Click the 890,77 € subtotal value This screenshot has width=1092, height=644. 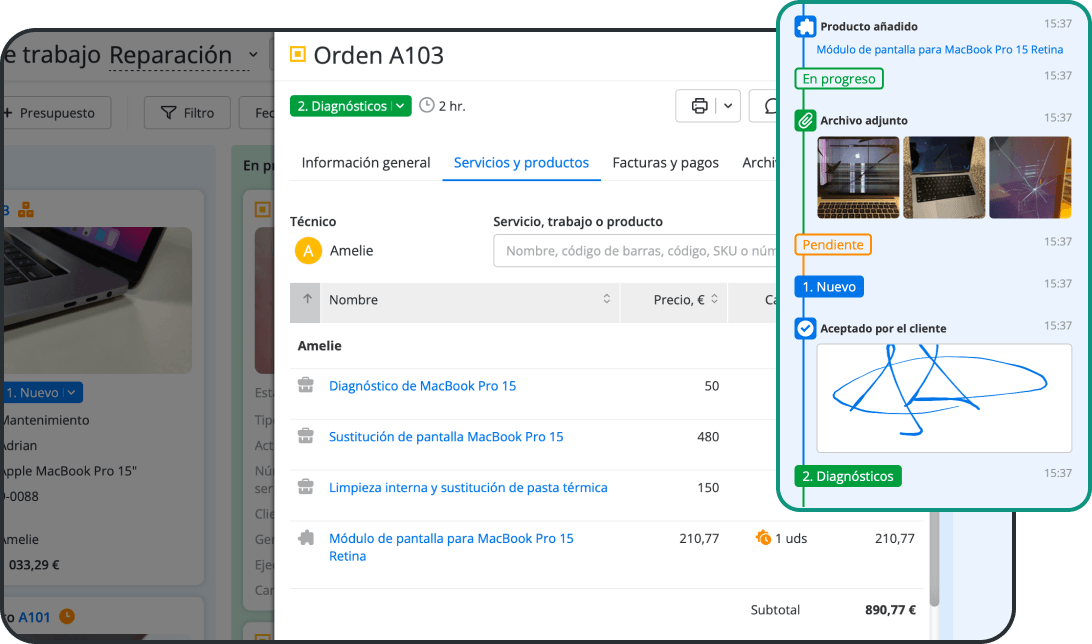coord(890,610)
